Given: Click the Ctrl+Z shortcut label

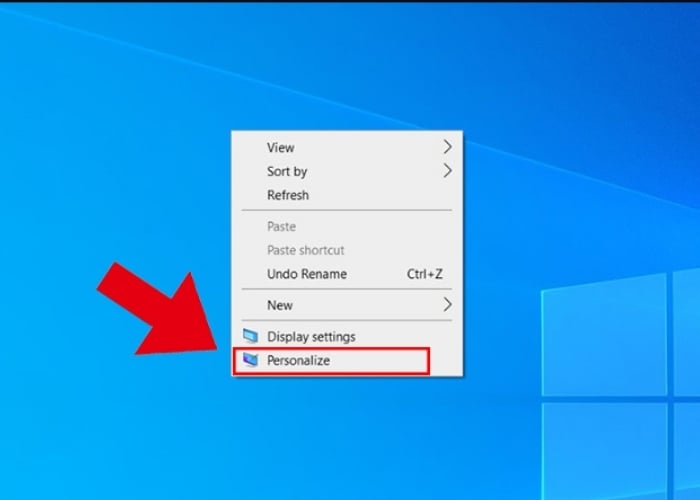Looking at the screenshot, I should 425,274.
